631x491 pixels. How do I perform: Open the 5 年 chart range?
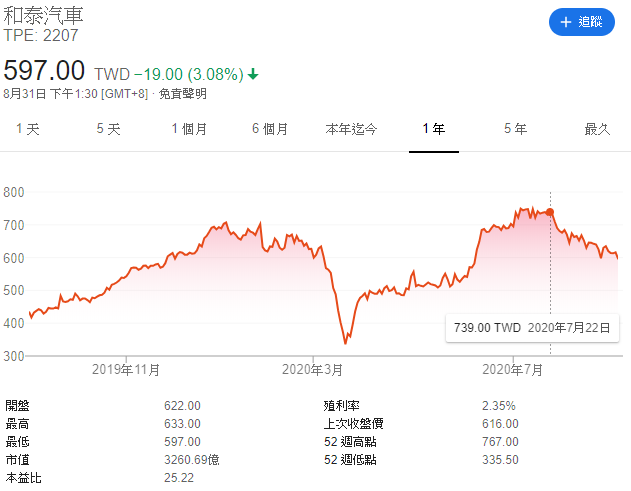coord(516,129)
